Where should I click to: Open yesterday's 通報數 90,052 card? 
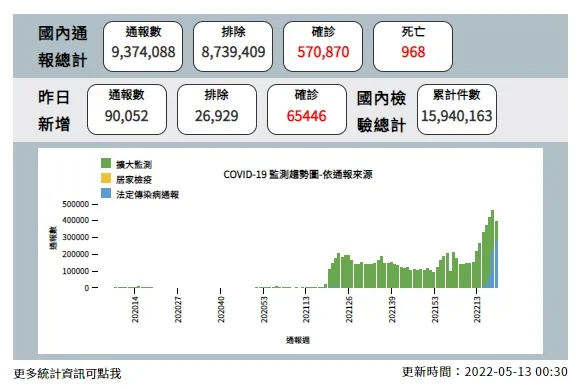(x=127, y=110)
